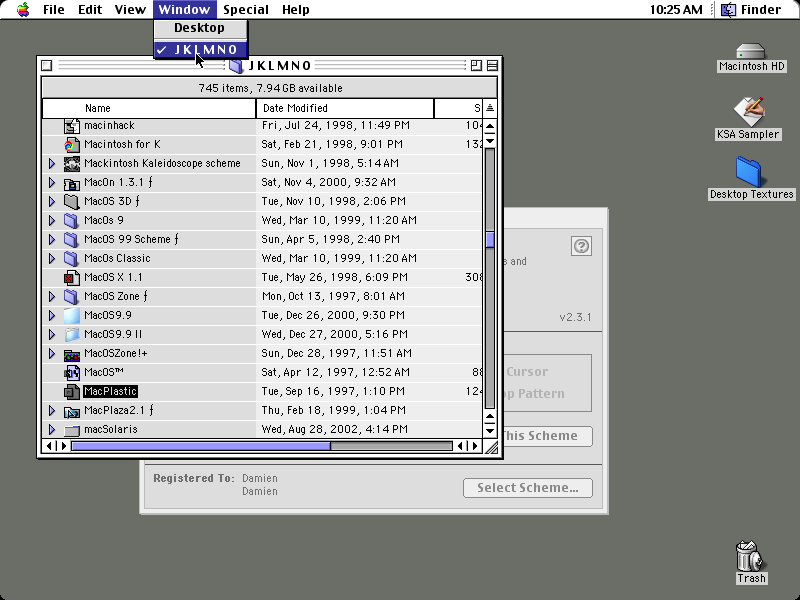
Task: Sort list by Date Modified column header
Action: point(344,108)
